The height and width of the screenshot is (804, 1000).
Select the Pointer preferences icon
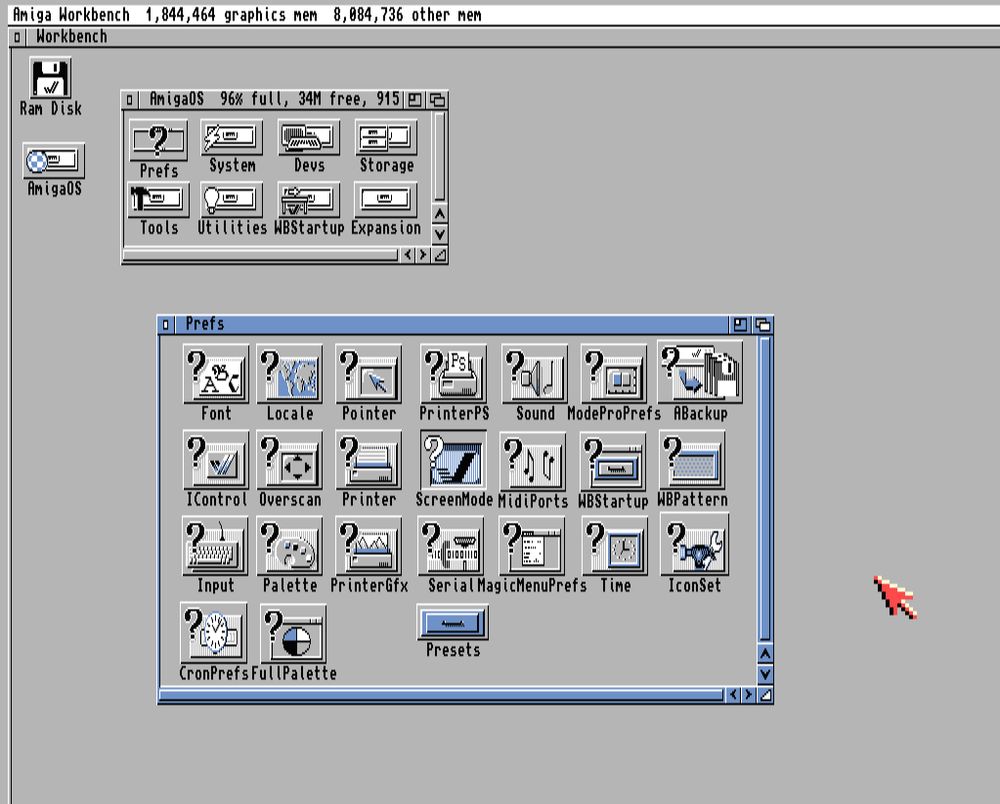[x=369, y=374]
